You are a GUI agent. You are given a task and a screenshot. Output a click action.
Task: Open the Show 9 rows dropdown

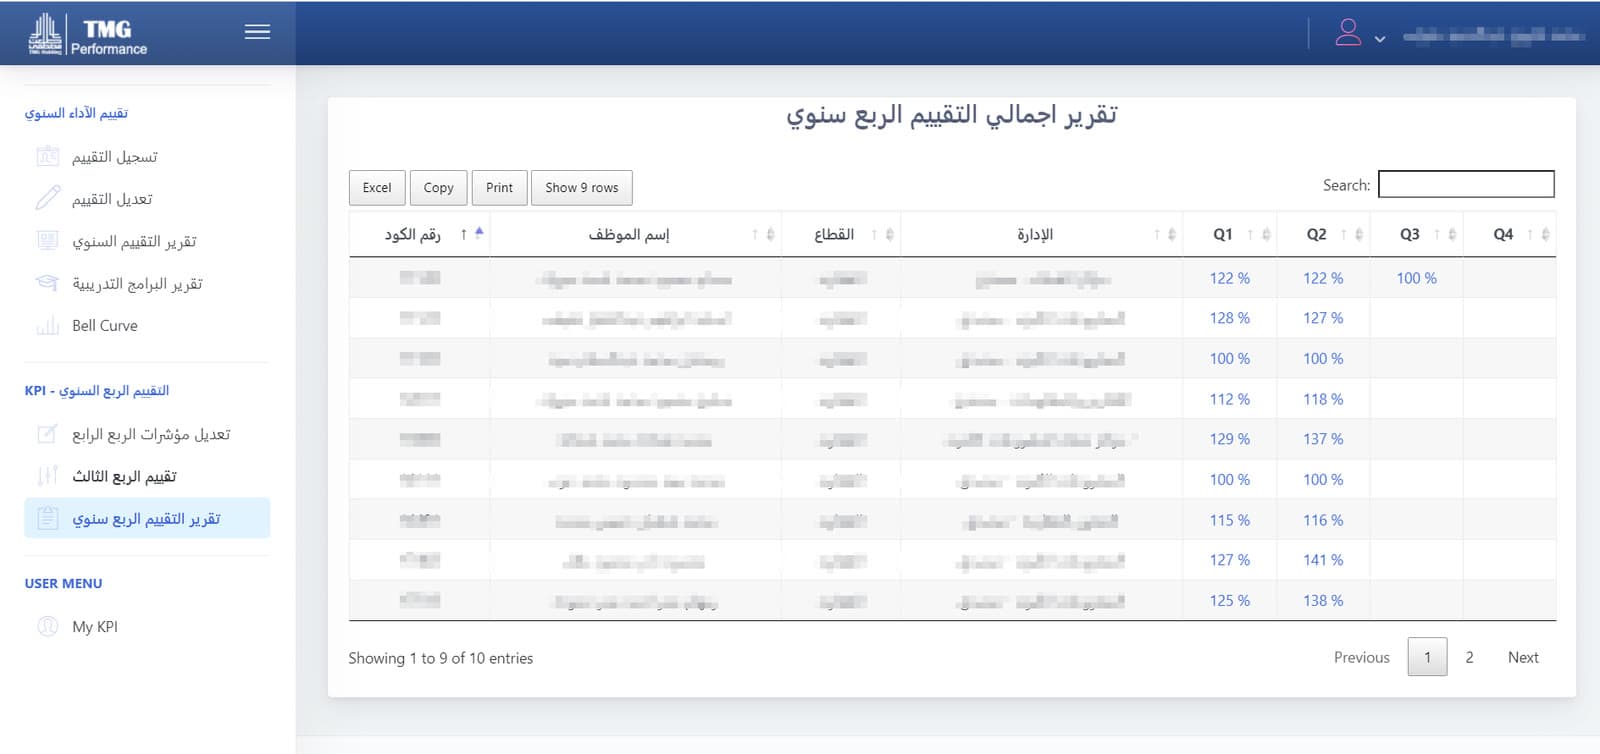582,187
